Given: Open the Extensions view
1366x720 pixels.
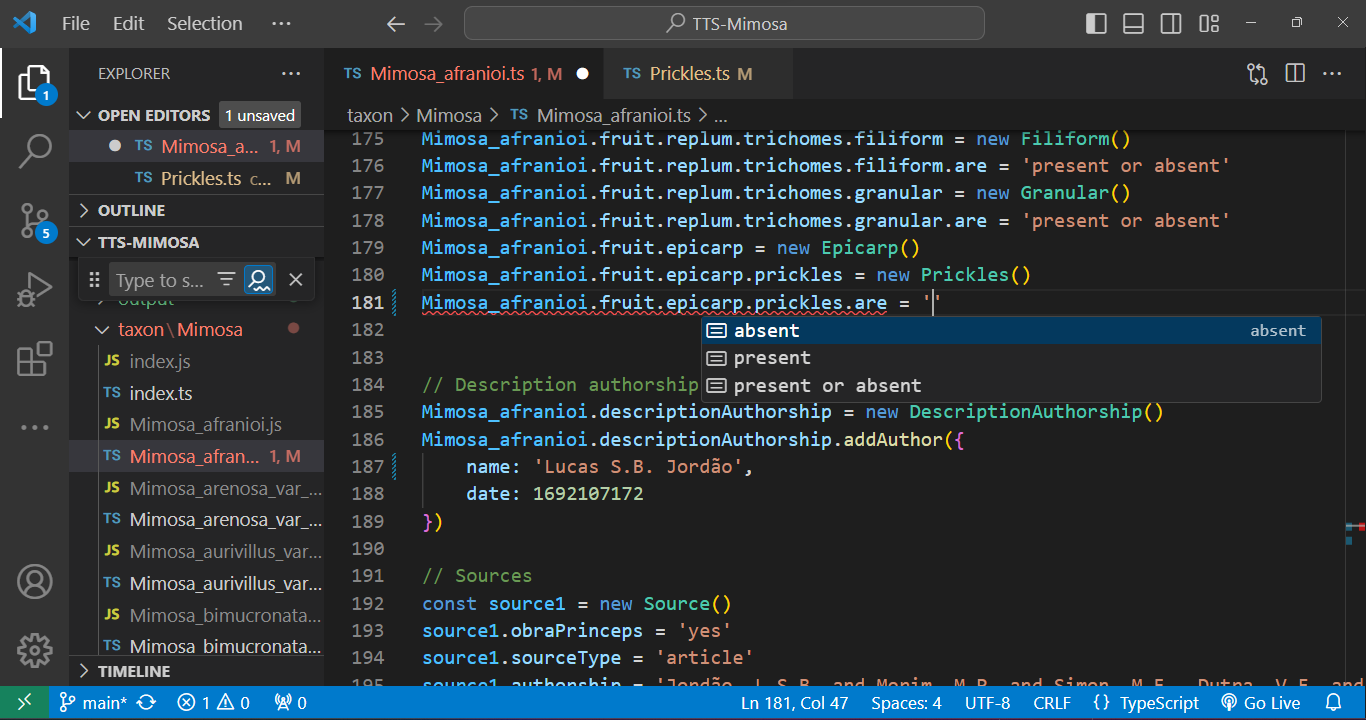Looking at the screenshot, I should (35, 358).
